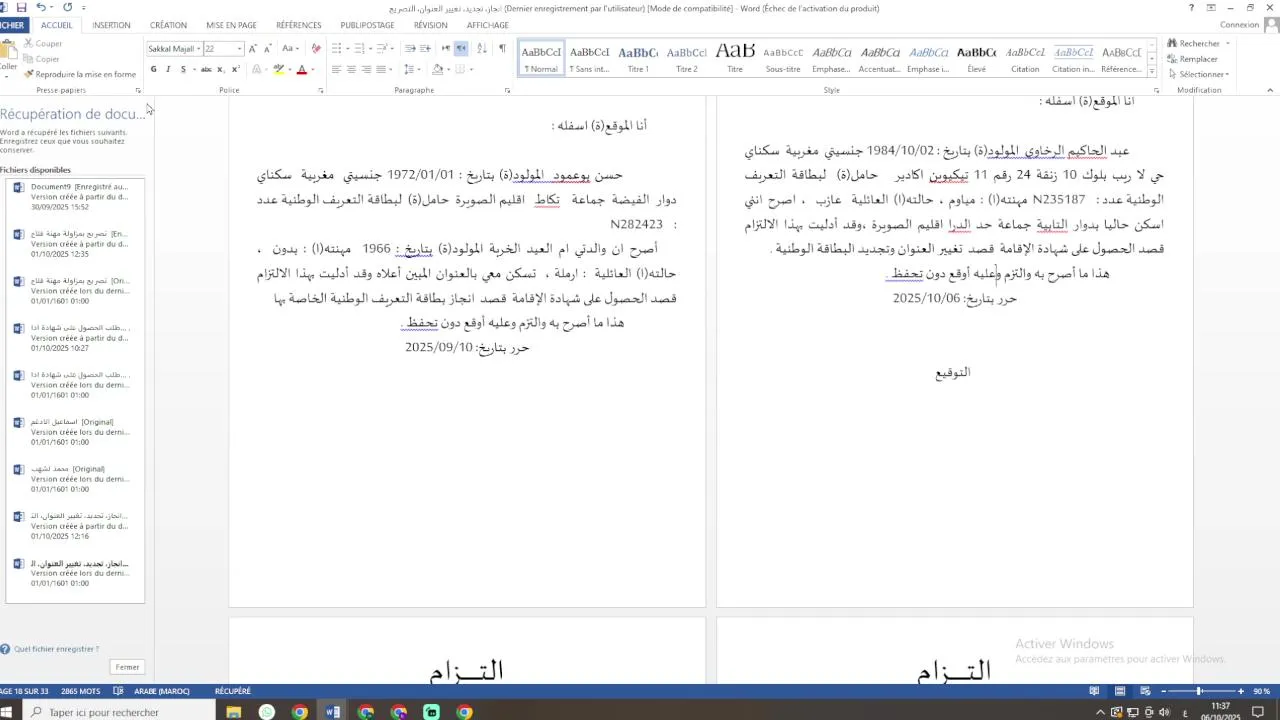Click the zoom slider handle
This screenshot has height=720, width=1280.
(1199, 691)
